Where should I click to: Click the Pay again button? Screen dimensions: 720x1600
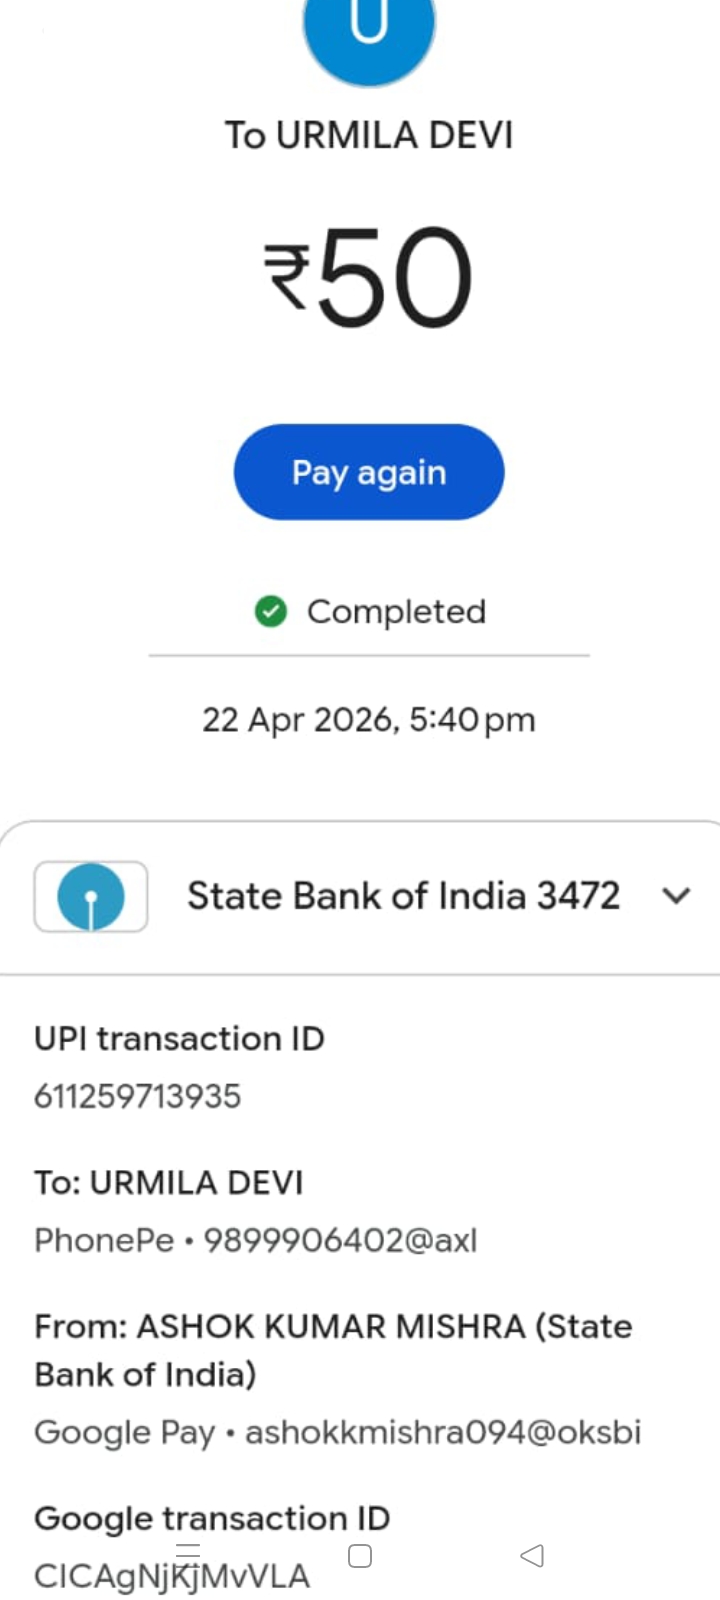(369, 472)
